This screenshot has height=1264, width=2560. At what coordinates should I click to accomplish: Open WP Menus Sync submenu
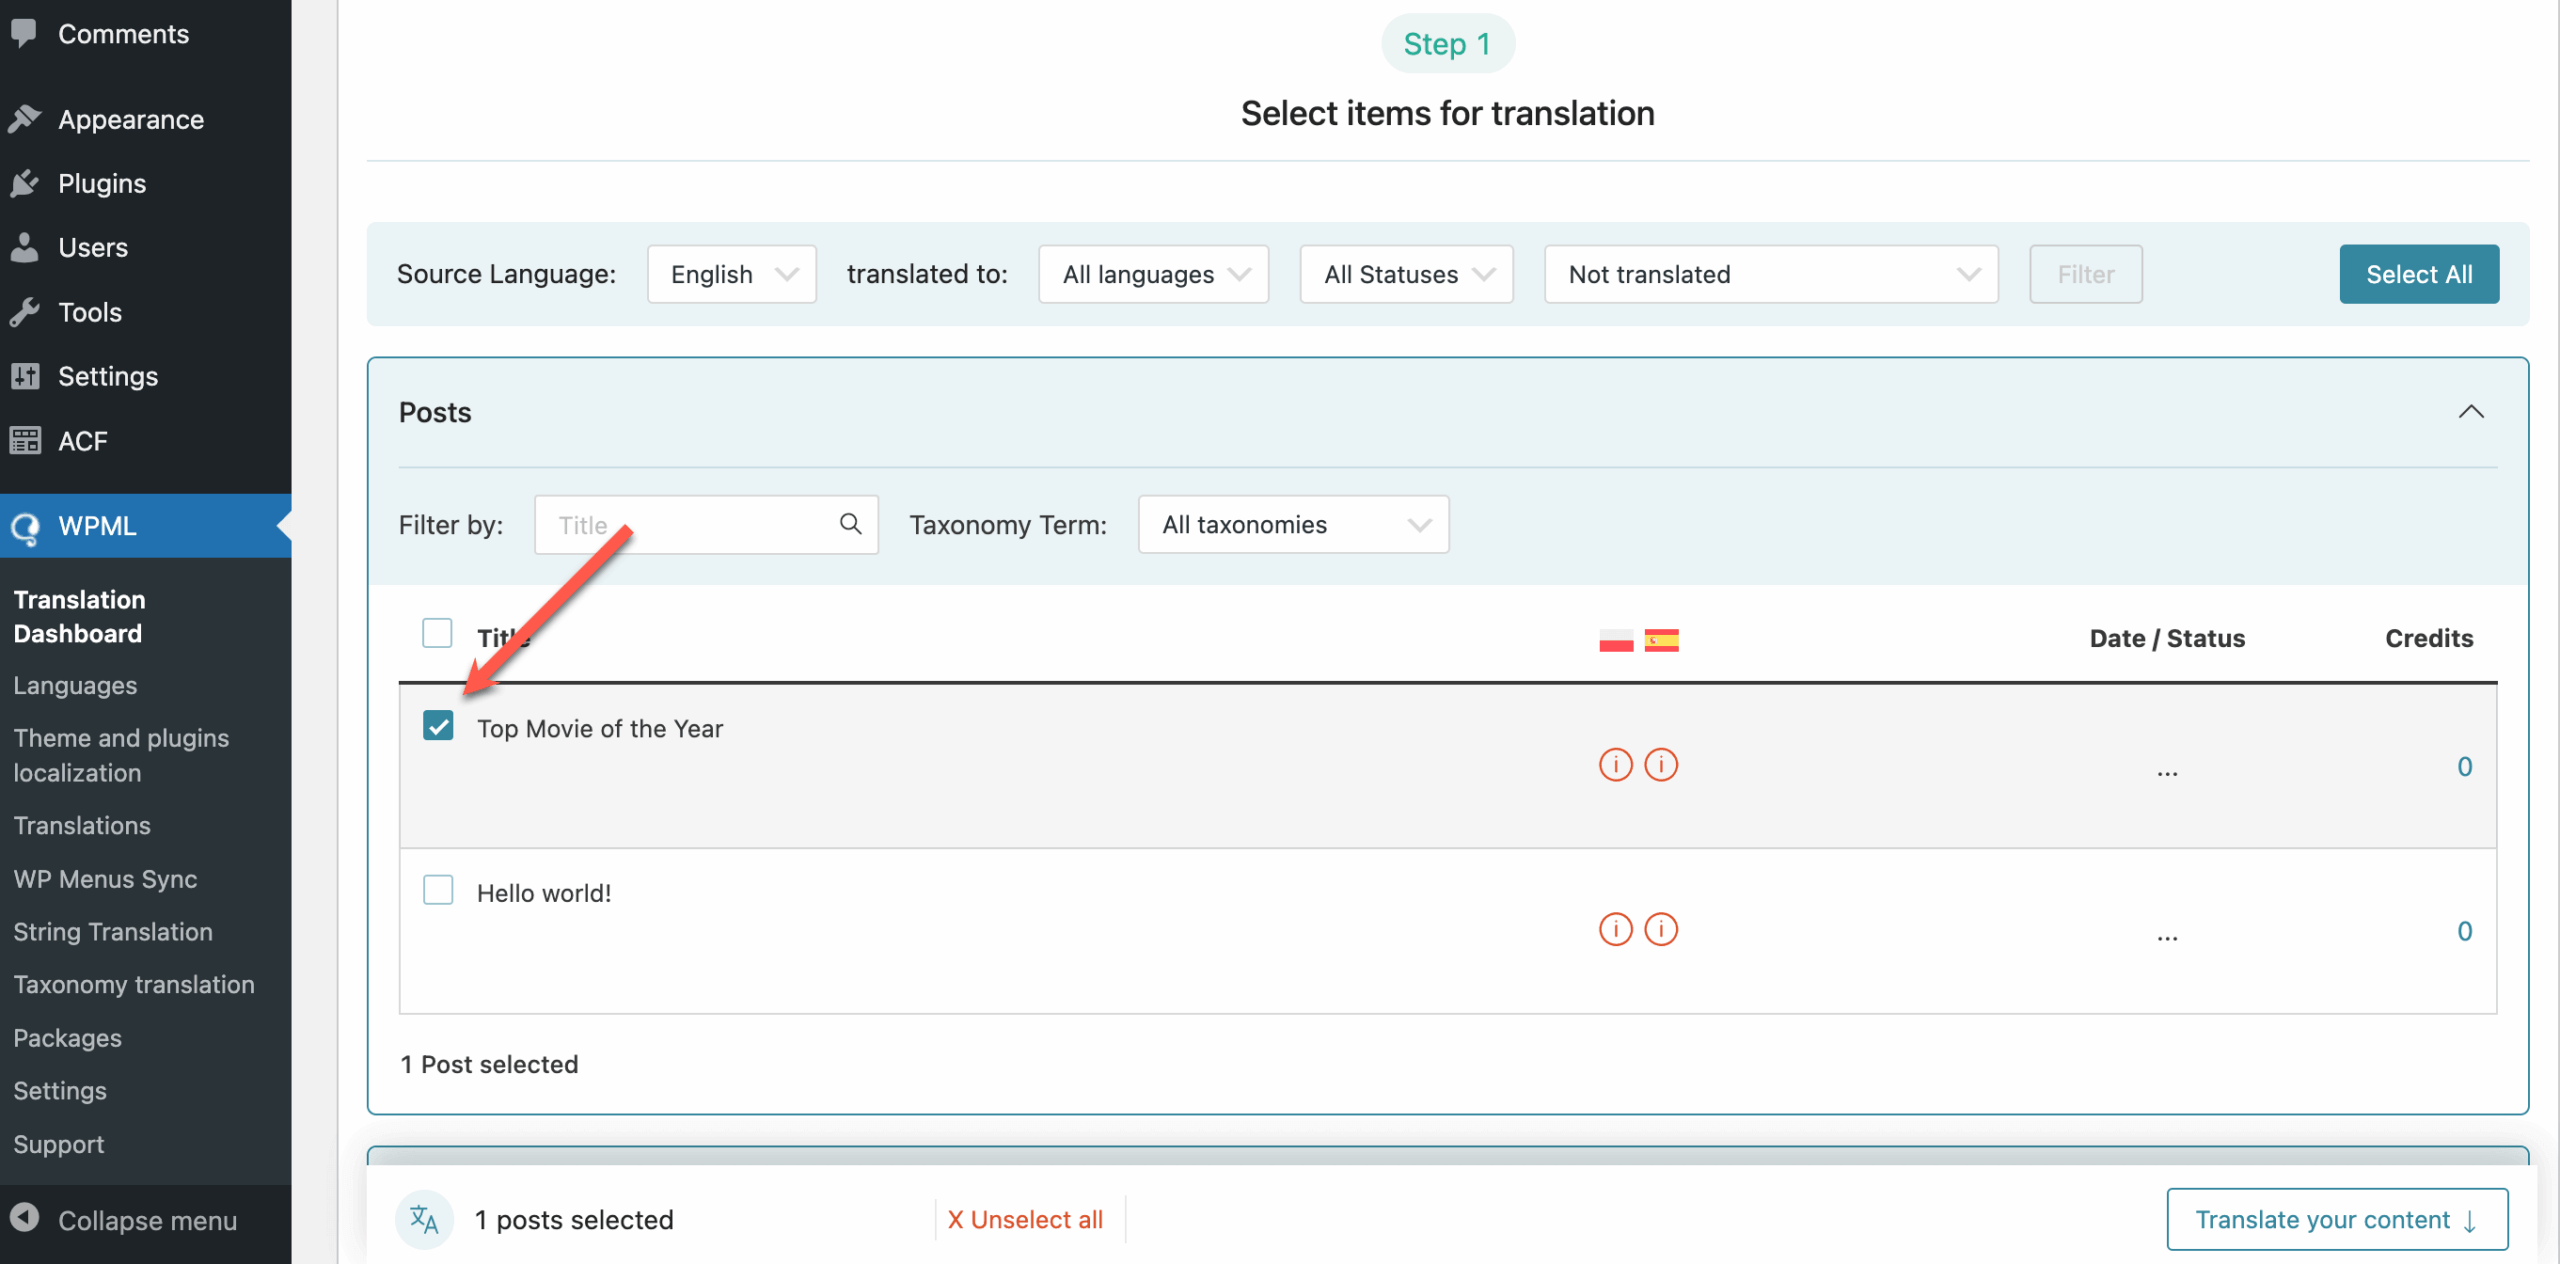click(105, 879)
